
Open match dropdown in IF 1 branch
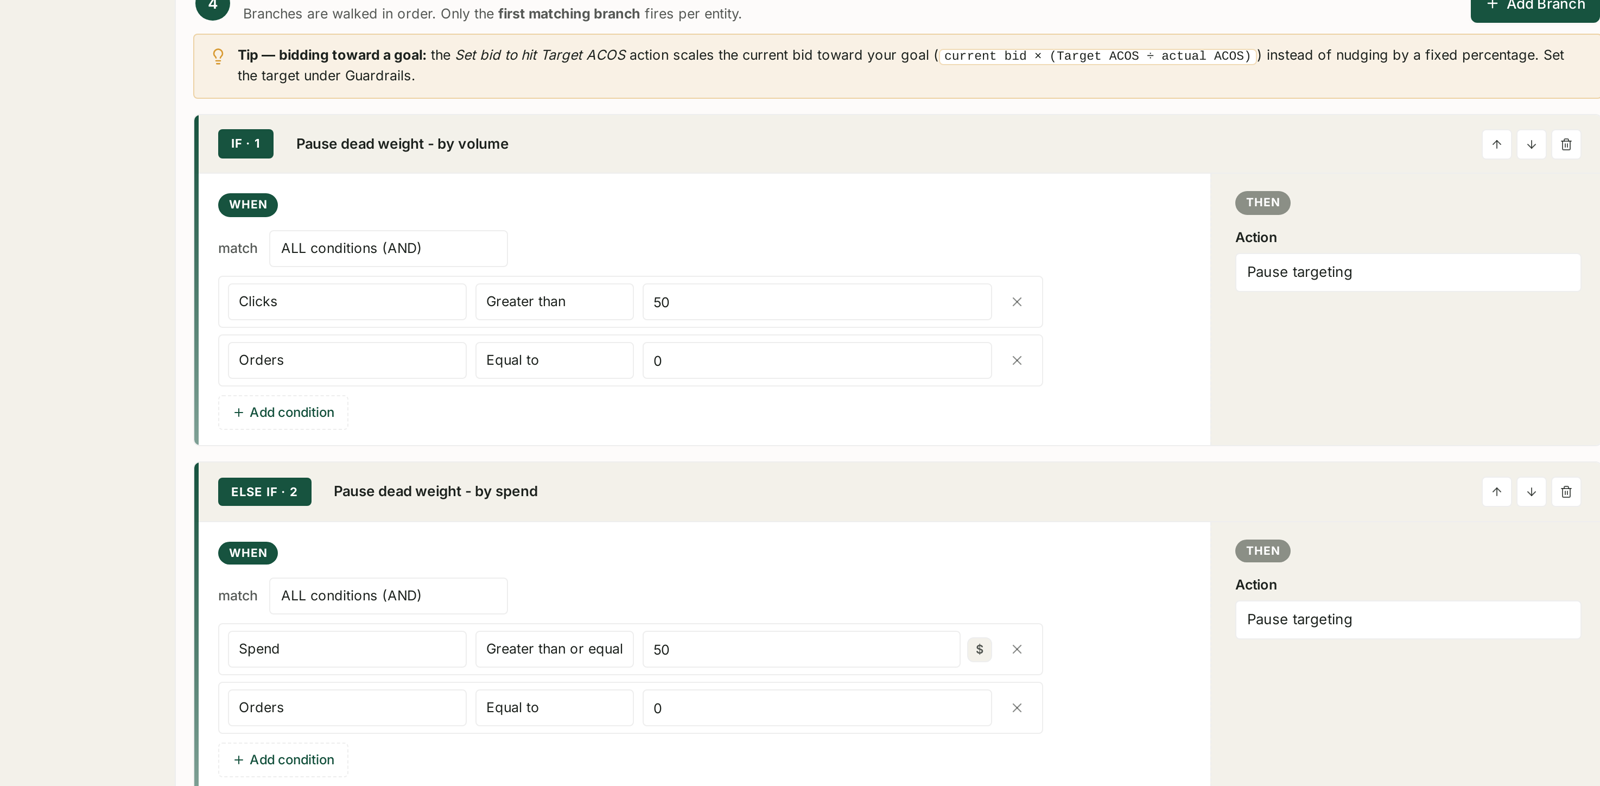[388, 249]
